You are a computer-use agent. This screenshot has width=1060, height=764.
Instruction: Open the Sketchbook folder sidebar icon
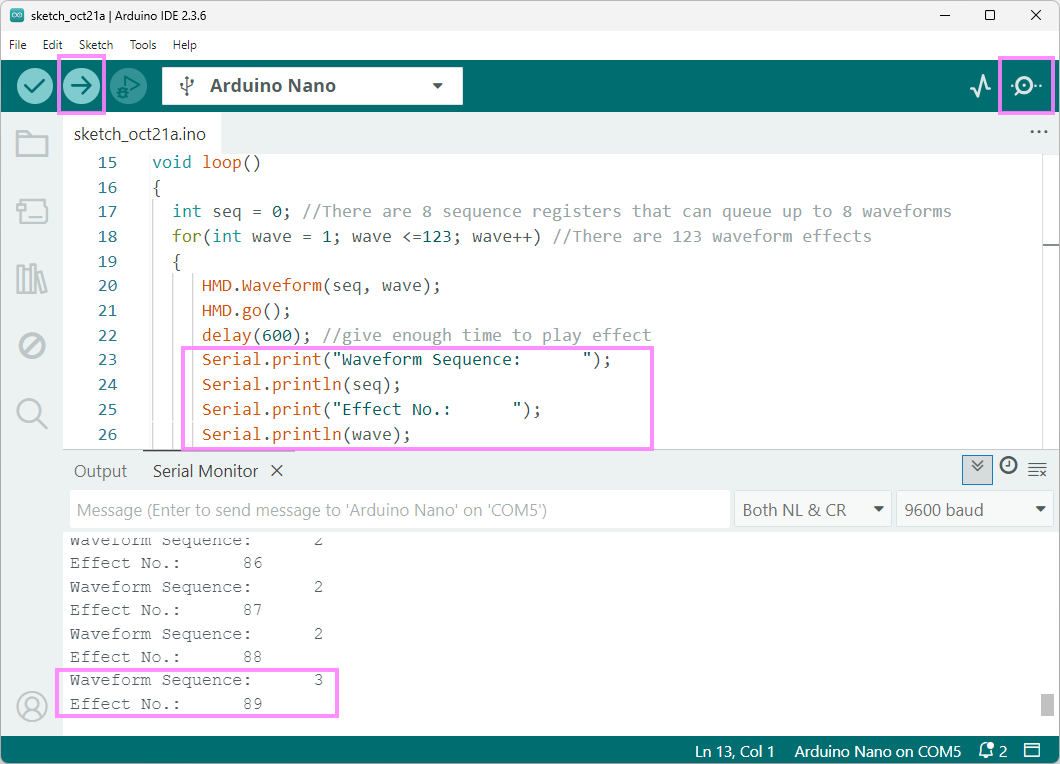point(32,144)
